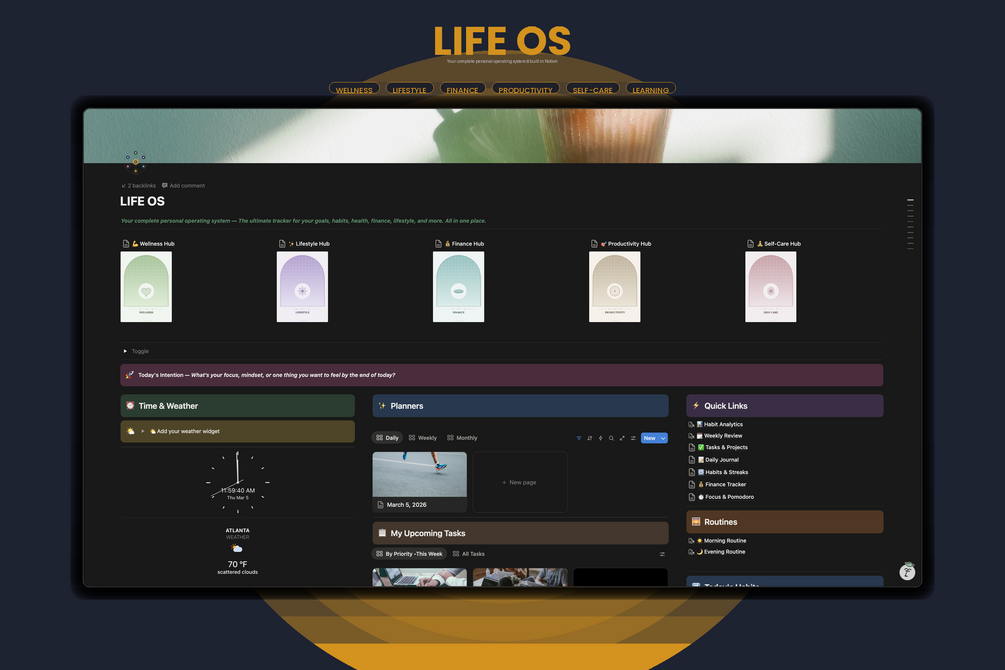This screenshot has height=670, width=1005.
Task: Open settings icon in My Upcoming Tasks toolbar
Action: pos(662,554)
